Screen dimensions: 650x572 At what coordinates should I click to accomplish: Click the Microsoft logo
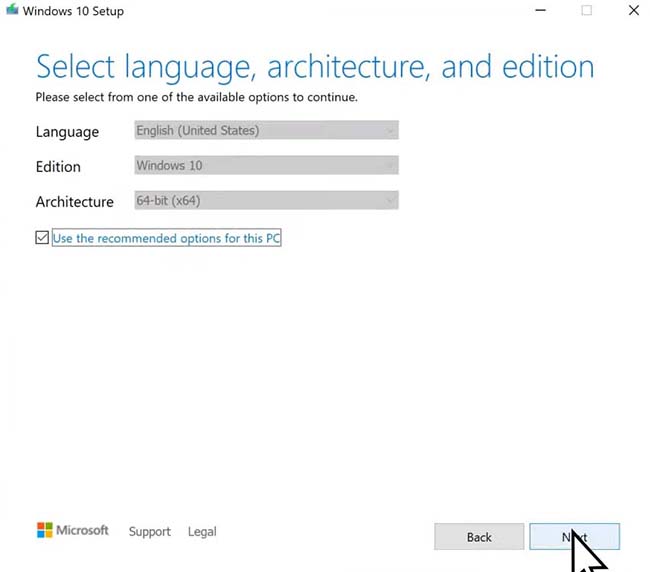(x=73, y=530)
